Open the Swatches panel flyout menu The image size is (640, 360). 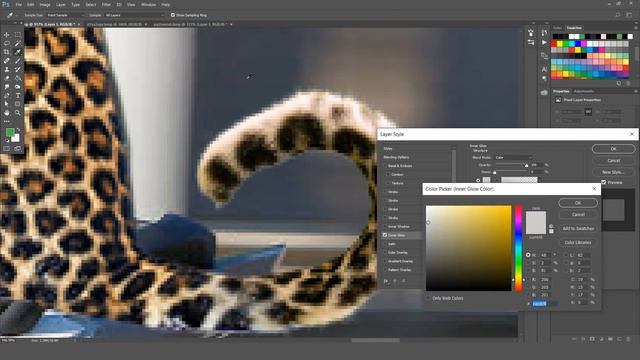[636, 28]
